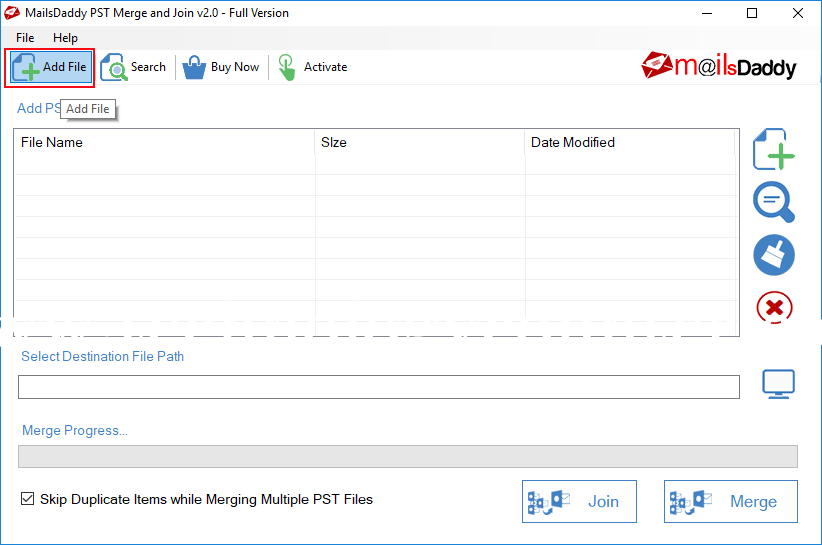Click the Size column header
822x545 pixels.
[419, 142]
